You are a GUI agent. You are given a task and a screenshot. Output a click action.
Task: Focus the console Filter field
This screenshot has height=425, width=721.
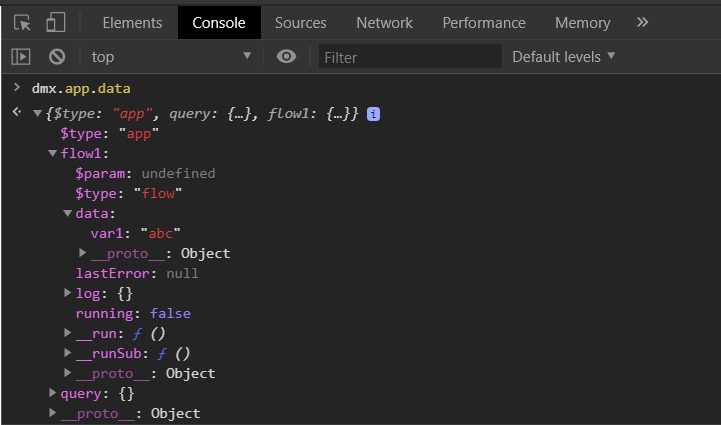coord(410,57)
